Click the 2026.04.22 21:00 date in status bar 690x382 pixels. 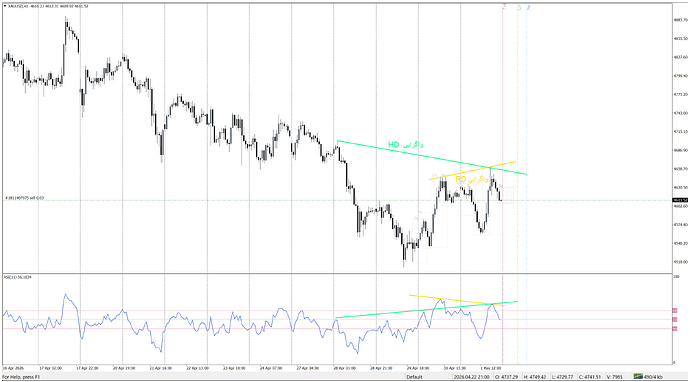[473, 377]
